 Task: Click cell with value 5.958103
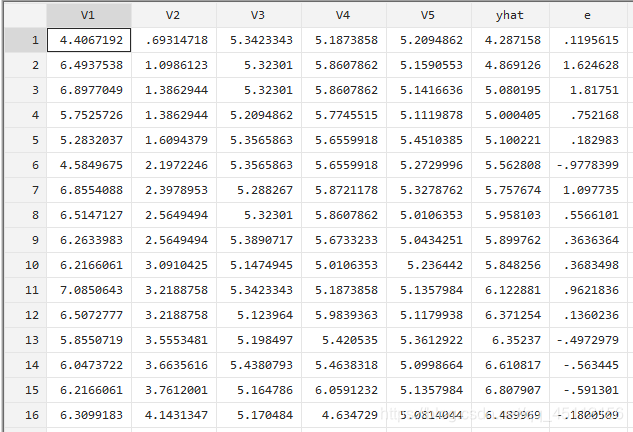[510, 215]
